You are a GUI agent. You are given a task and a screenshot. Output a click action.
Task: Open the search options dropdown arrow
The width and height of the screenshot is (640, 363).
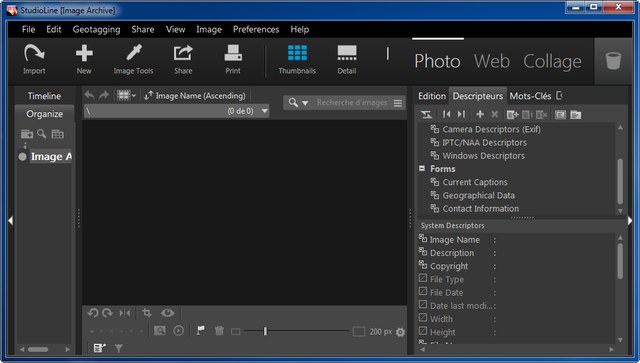pyautogui.click(x=305, y=103)
